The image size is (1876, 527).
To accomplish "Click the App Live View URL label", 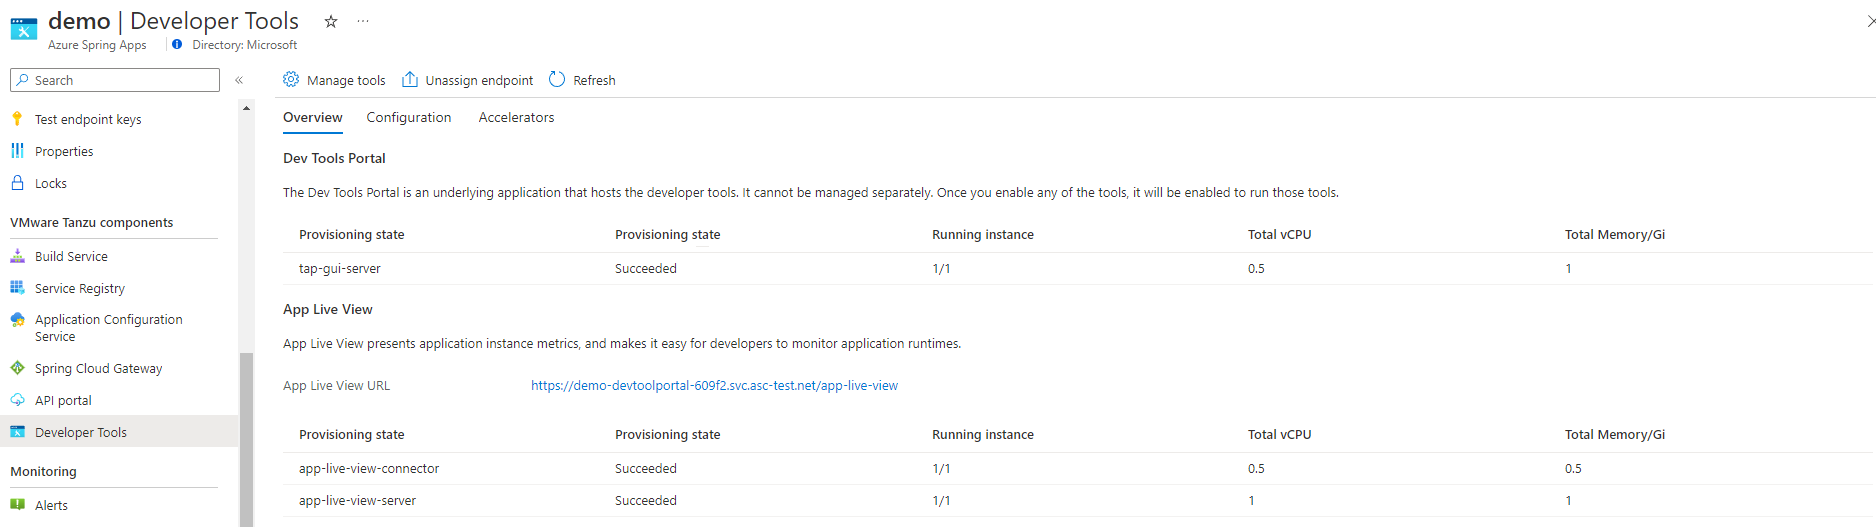I will pos(336,385).
